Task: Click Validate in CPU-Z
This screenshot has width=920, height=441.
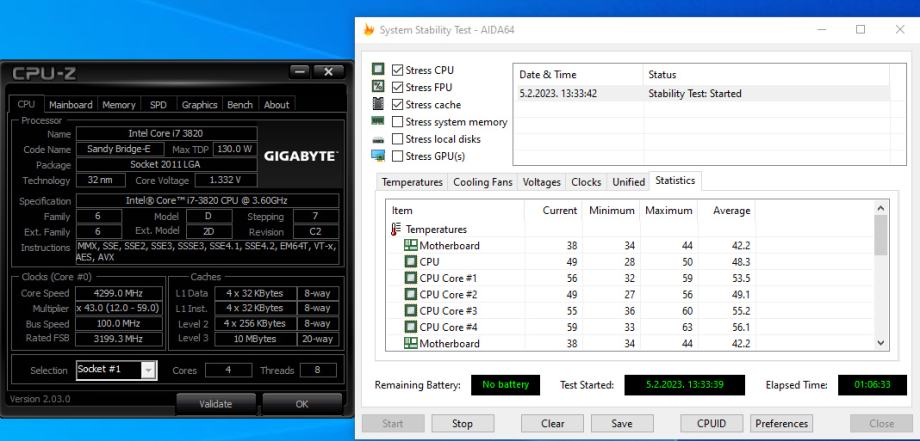Action: pos(215,404)
